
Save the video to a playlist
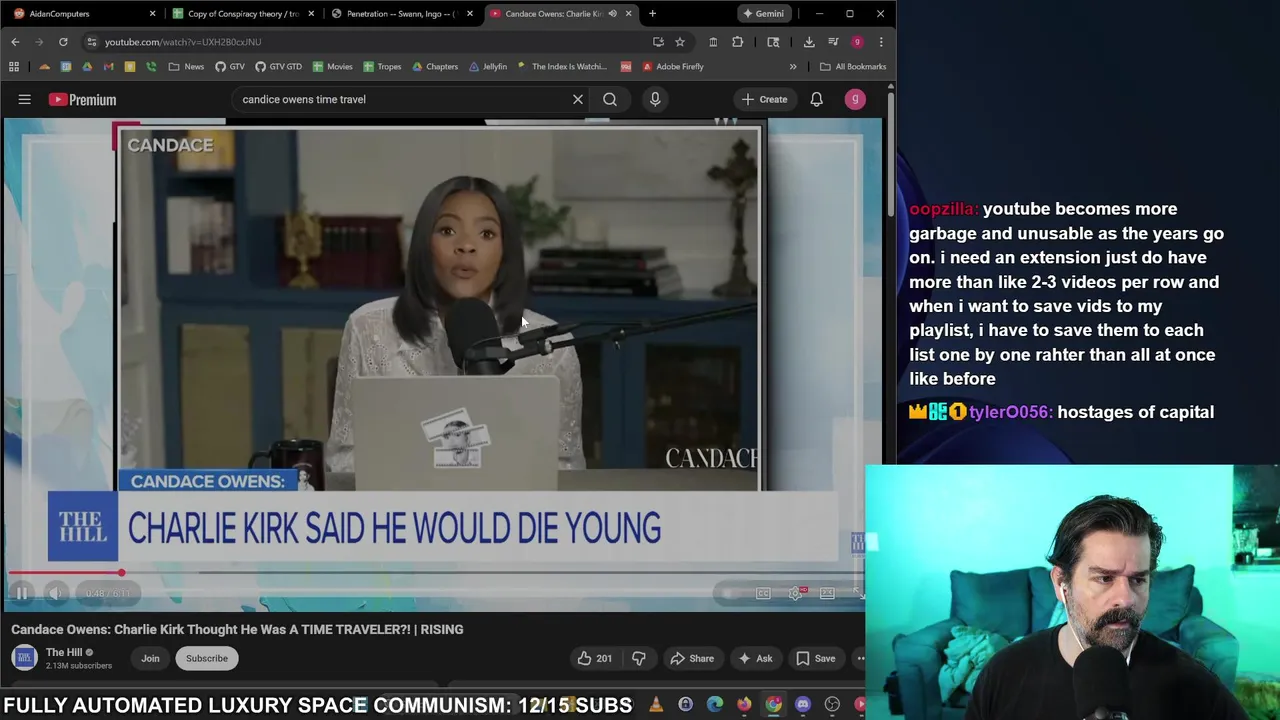[815, 658]
